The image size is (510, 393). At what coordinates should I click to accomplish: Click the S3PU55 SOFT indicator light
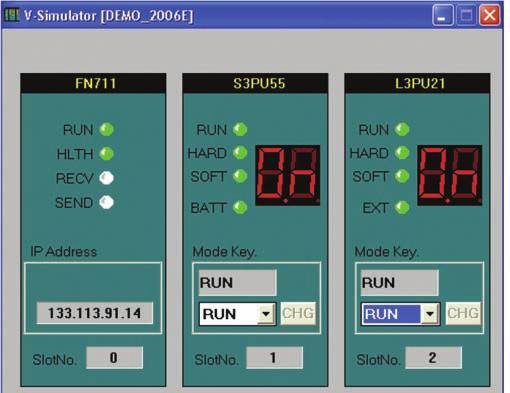[x=240, y=176]
